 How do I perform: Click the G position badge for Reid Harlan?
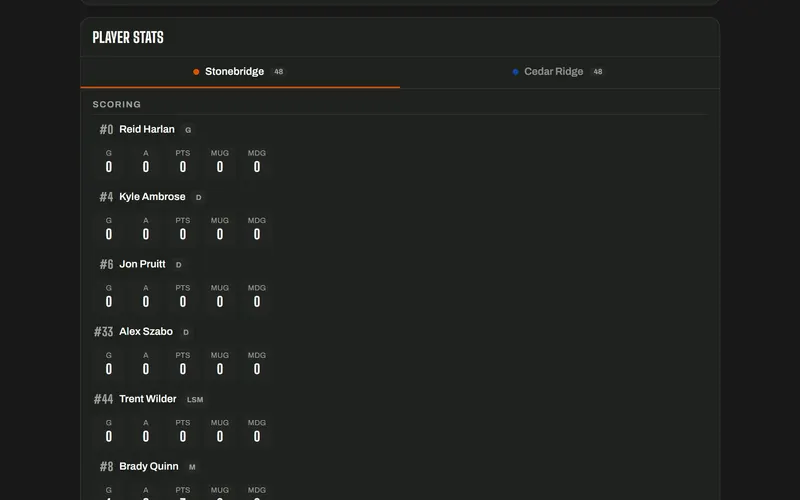point(188,130)
